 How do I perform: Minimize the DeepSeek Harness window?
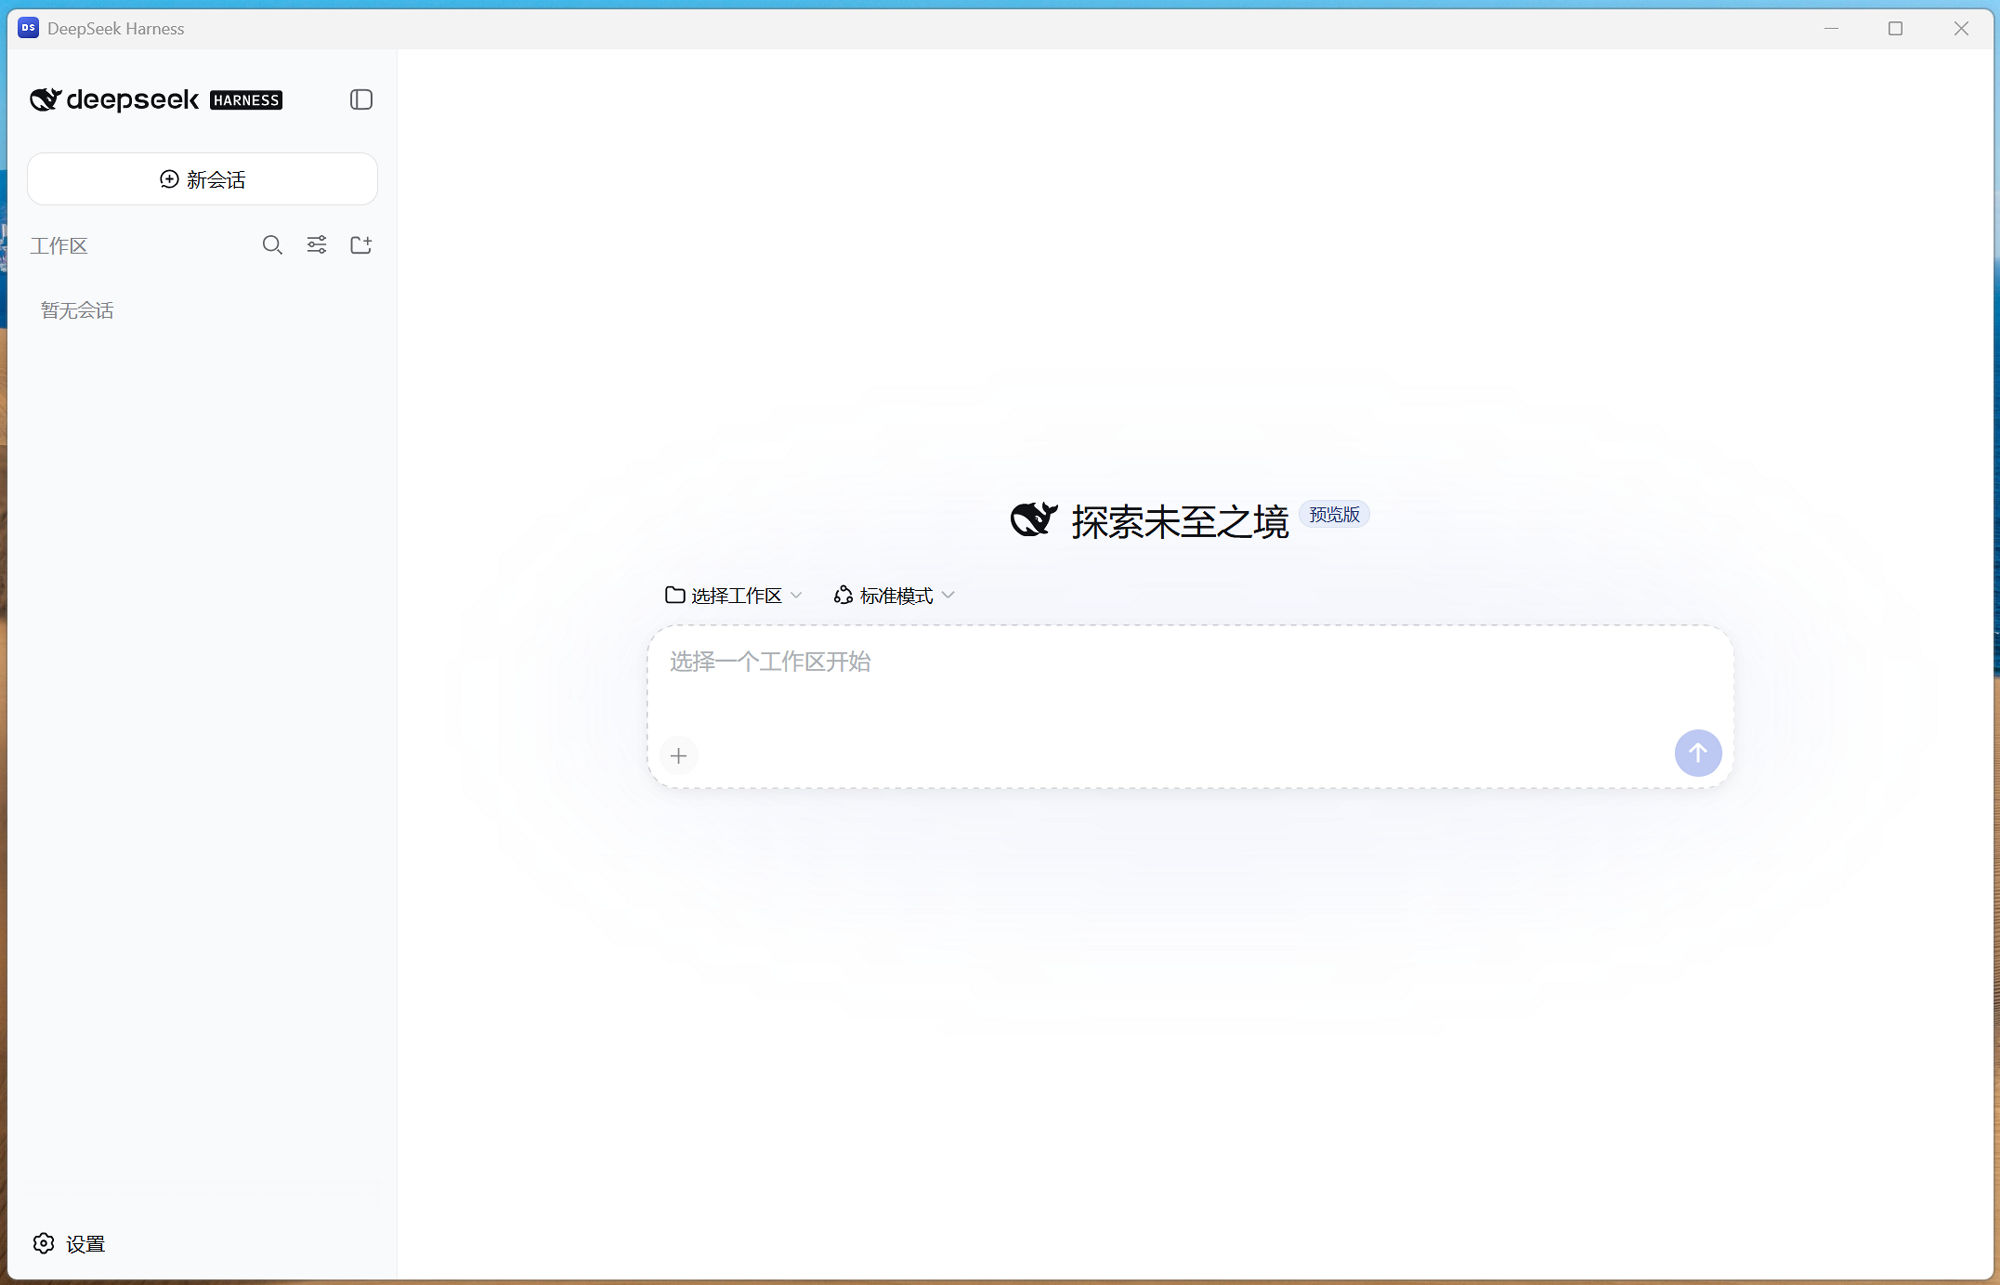(1831, 28)
